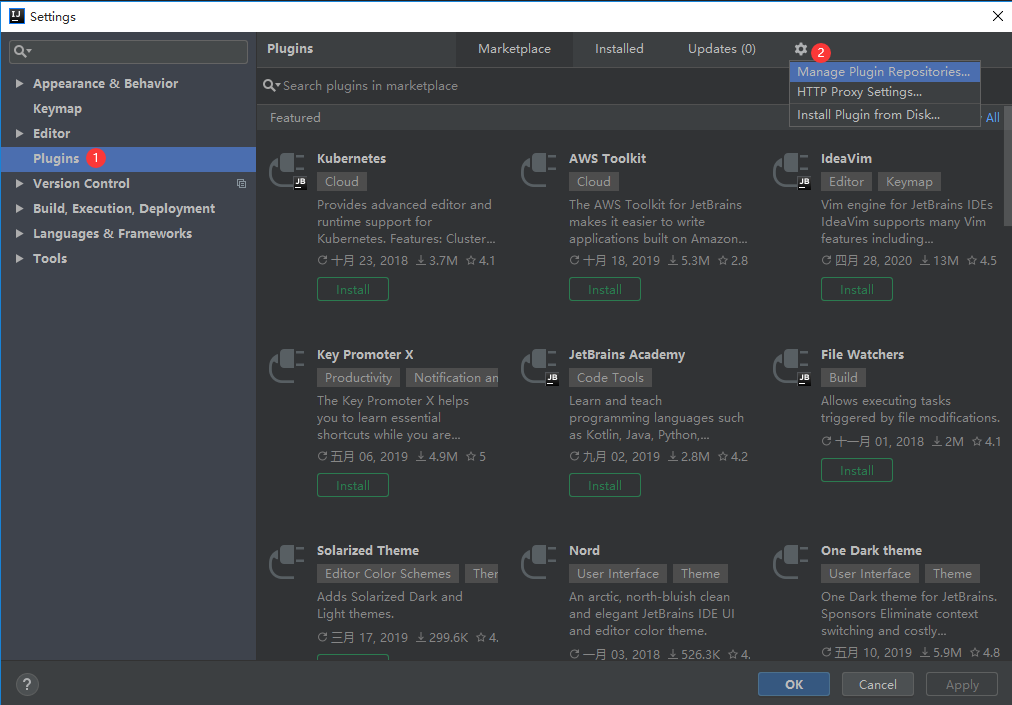The image size is (1012, 705).
Task: Click the Theme tag under One Dark theme
Action: coord(952,574)
